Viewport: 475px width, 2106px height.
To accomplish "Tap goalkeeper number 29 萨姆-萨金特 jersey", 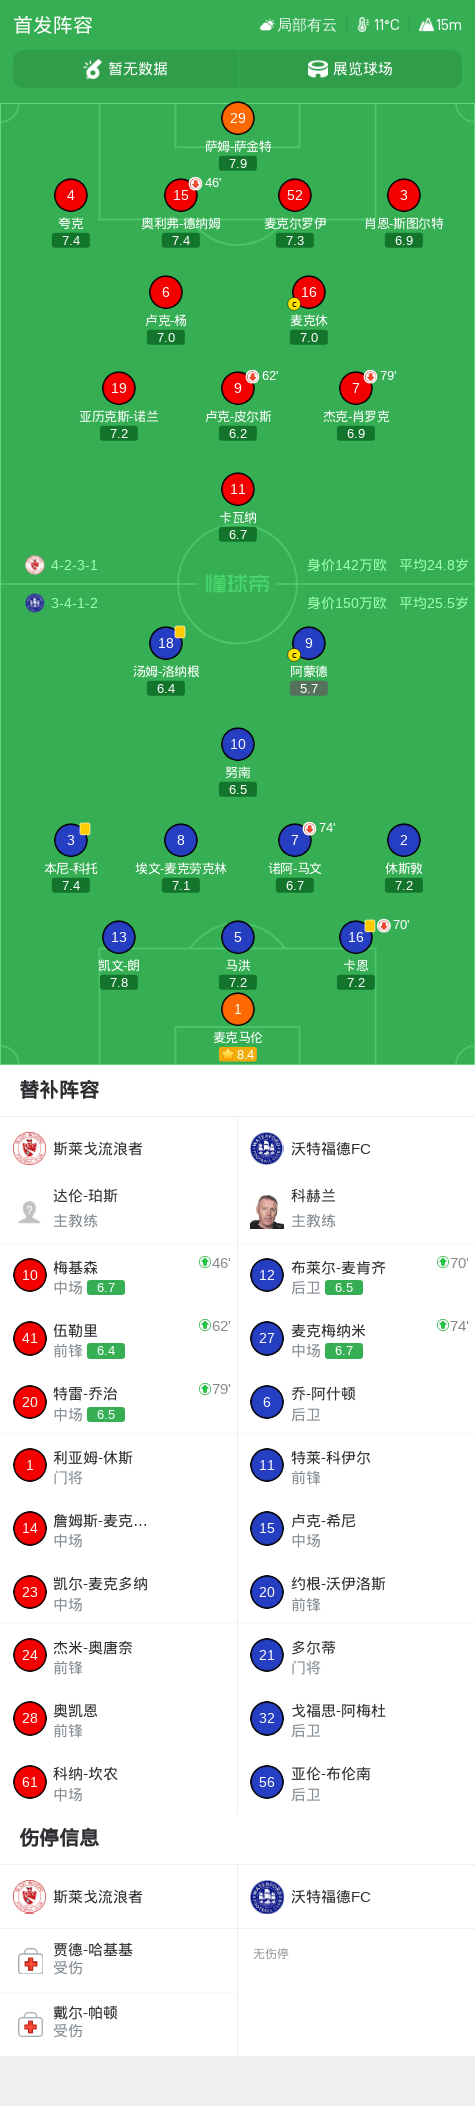I will [238, 118].
